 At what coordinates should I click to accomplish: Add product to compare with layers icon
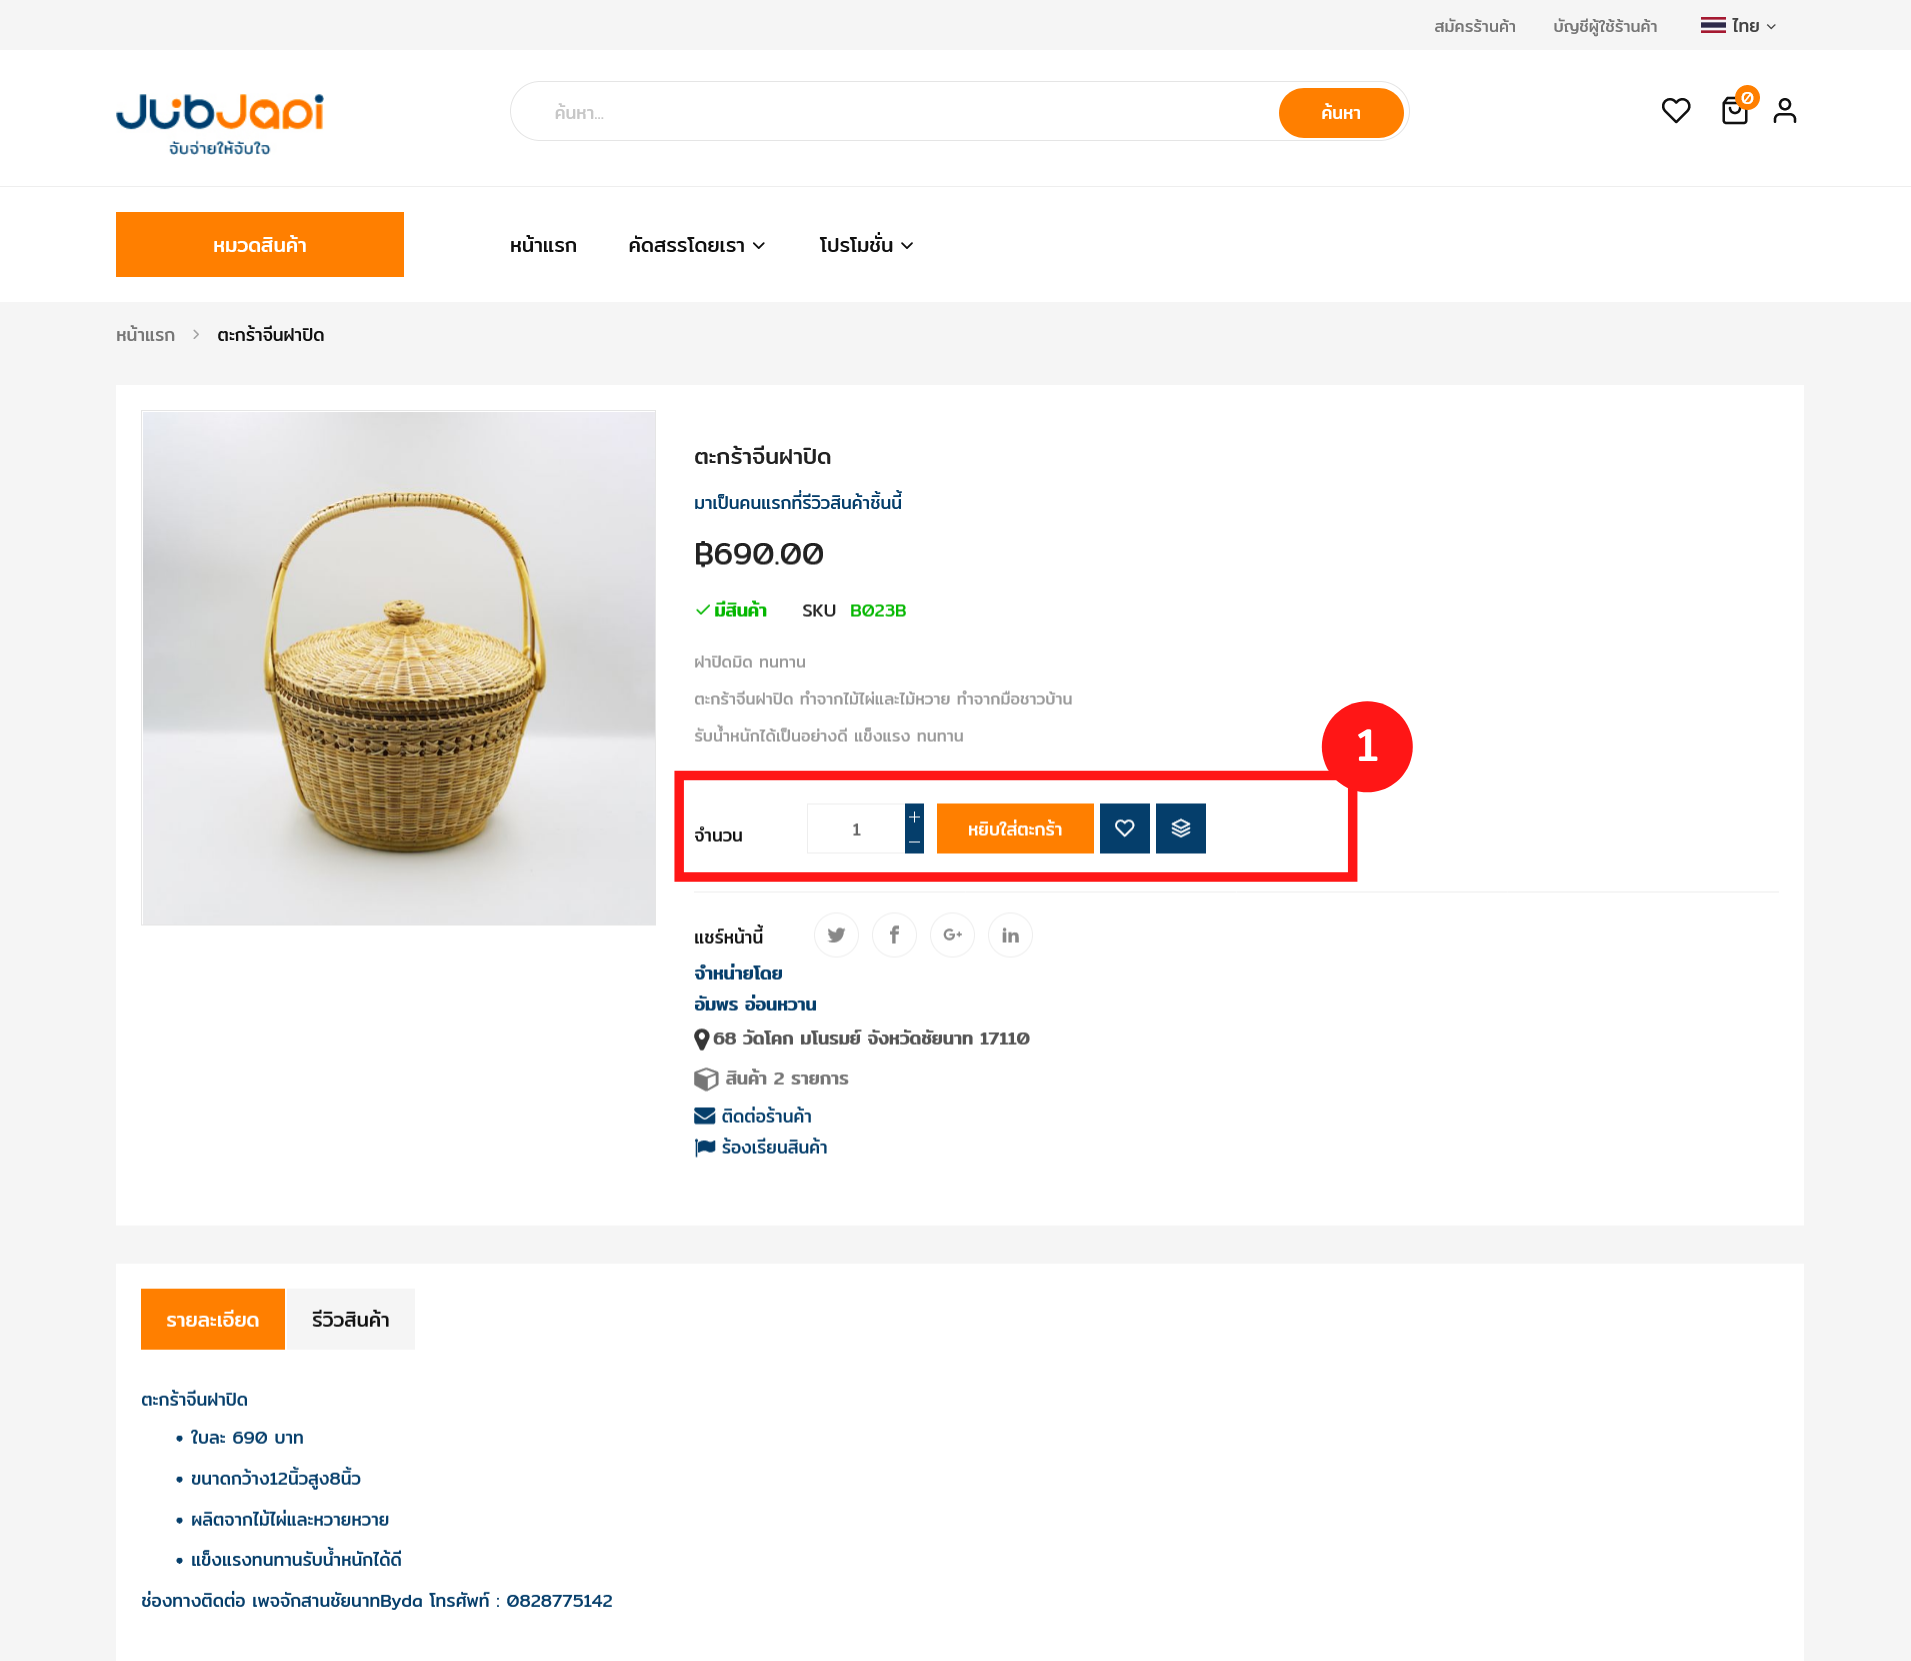(1181, 828)
